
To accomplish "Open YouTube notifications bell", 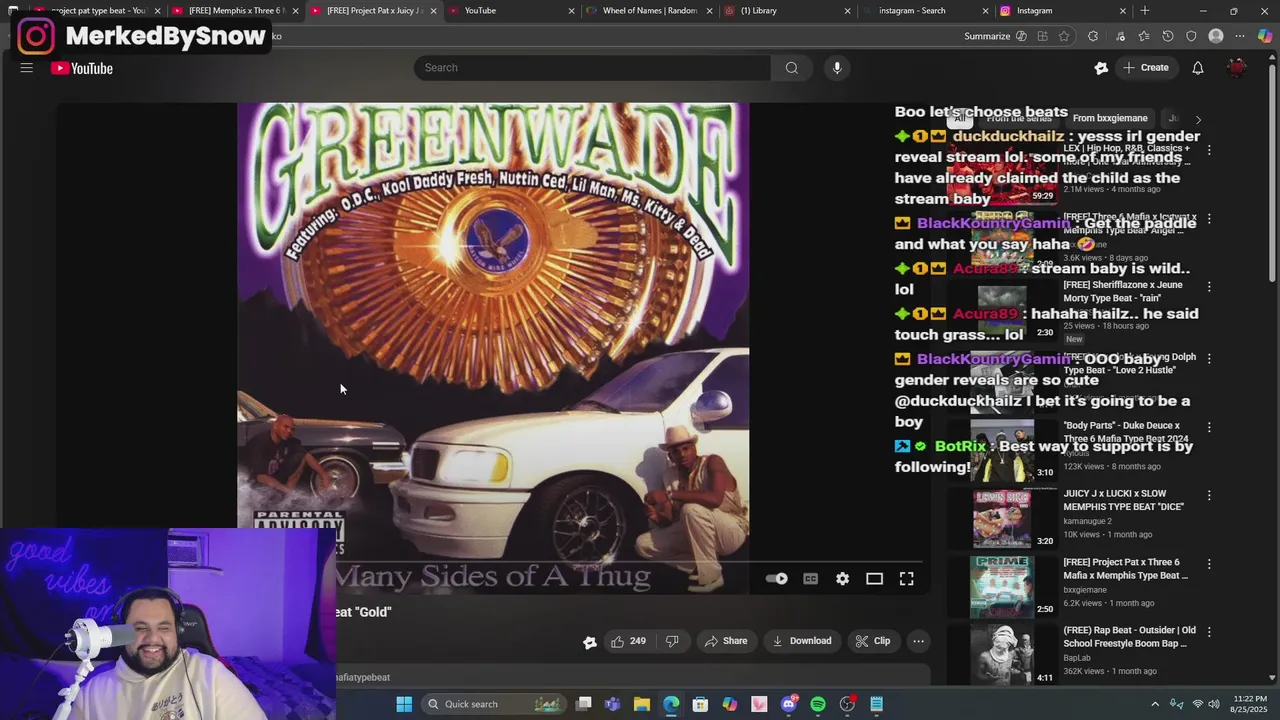I will [1197, 68].
